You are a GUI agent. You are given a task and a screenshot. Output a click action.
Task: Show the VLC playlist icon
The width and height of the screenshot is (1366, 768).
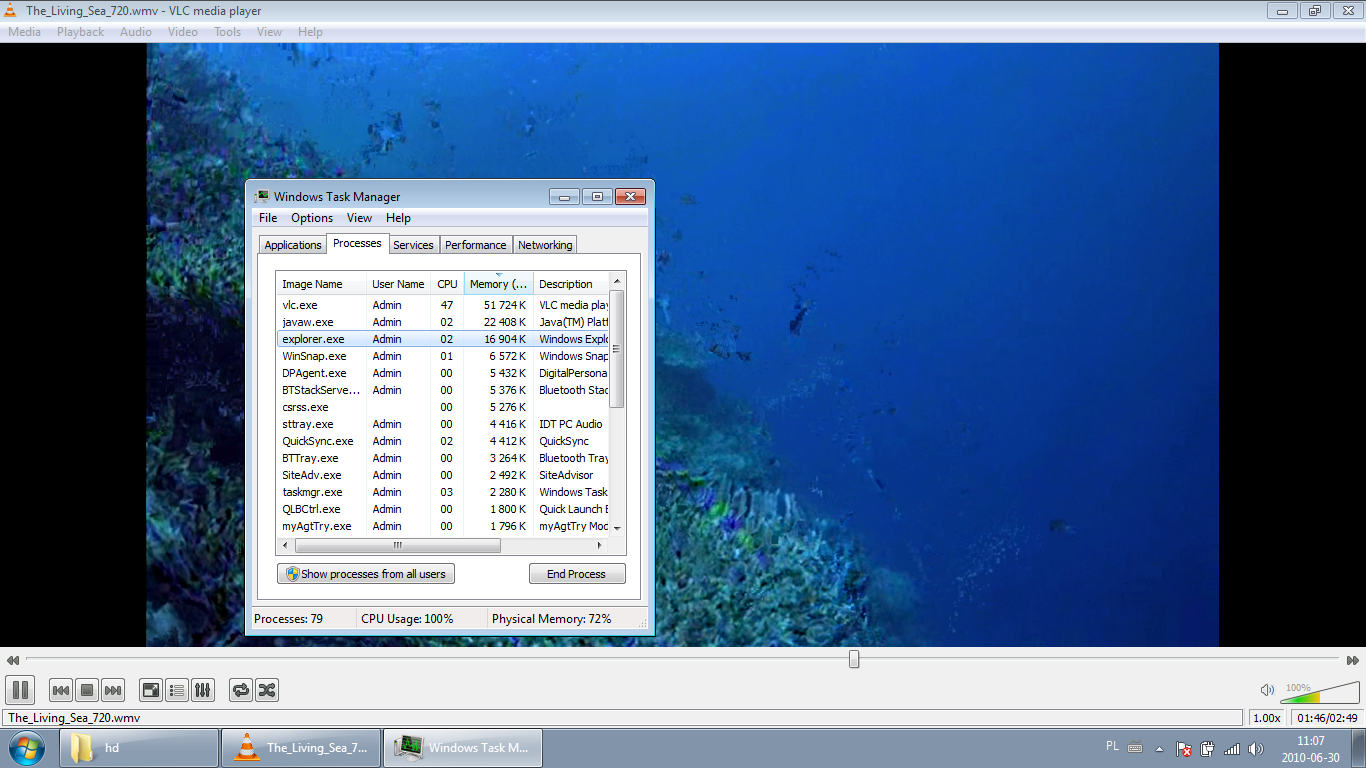177,690
